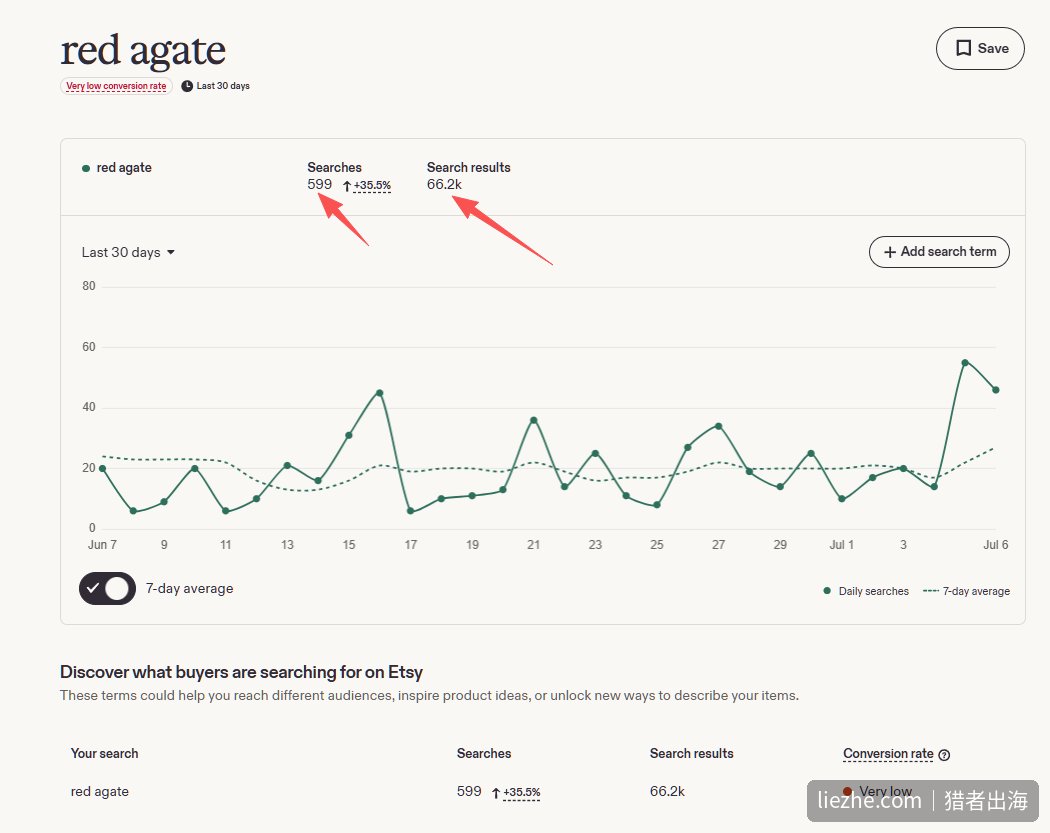Click the Very low conversion rate tag
The height and width of the screenshot is (833, 1050).
117,86
